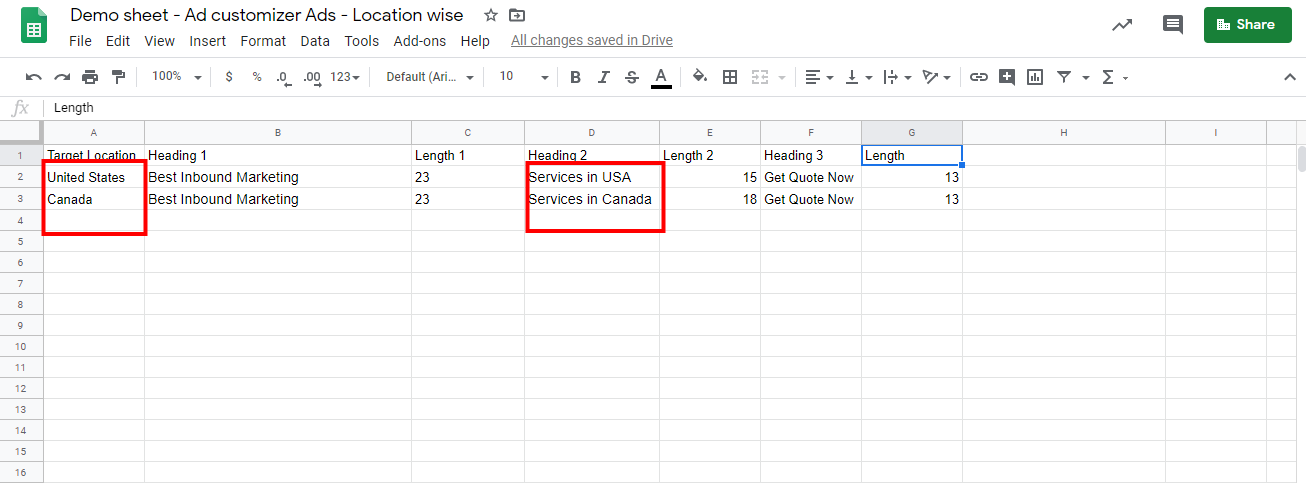Insert a link using chain icon
The height and width of the screenshot is (483, 1306).
coord(979,77)
